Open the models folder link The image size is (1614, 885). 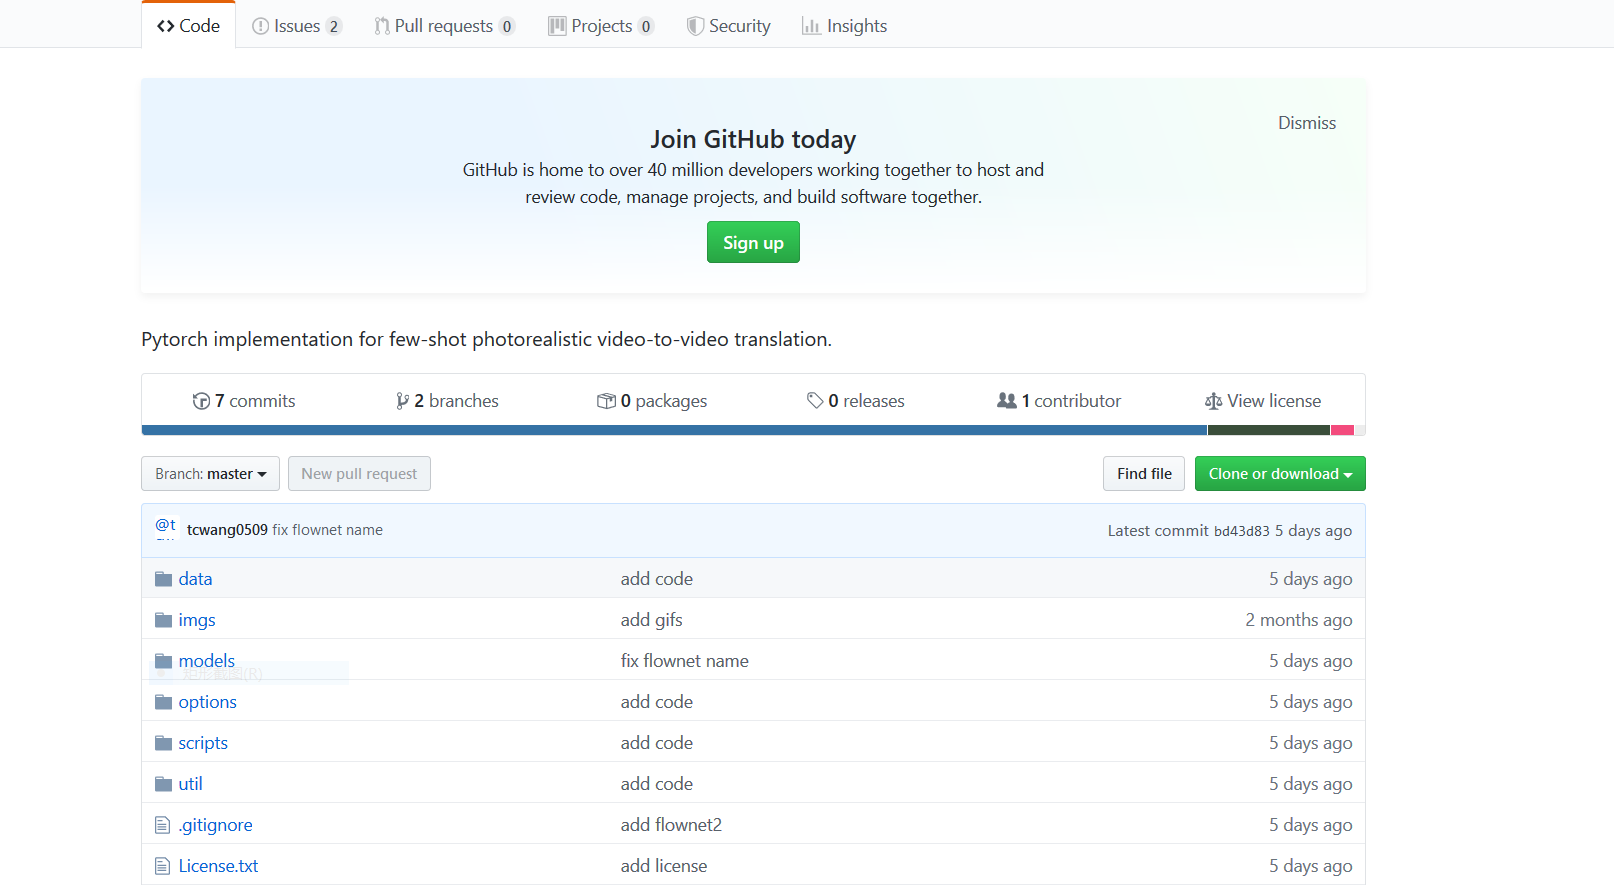206,661
